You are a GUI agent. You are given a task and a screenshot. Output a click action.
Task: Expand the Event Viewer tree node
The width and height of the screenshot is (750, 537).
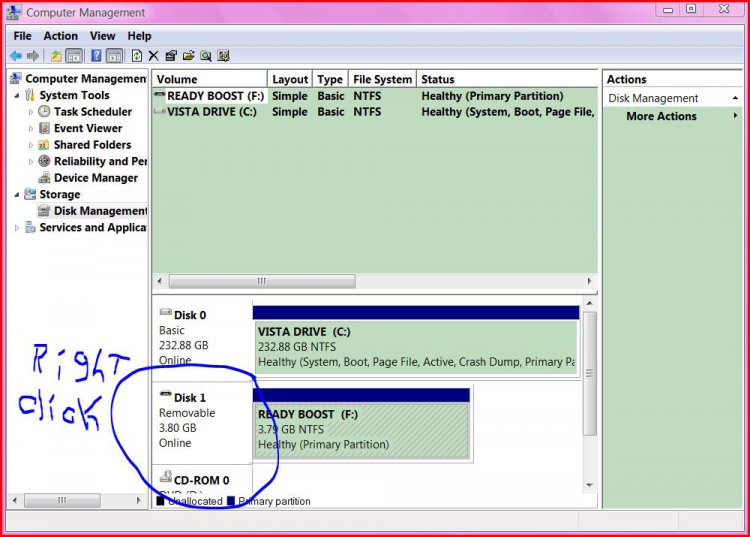[31, 129]
